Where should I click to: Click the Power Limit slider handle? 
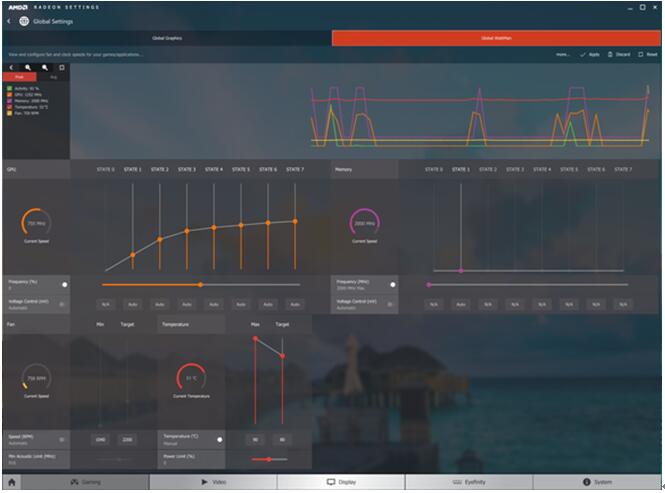(x=269, y=459)
